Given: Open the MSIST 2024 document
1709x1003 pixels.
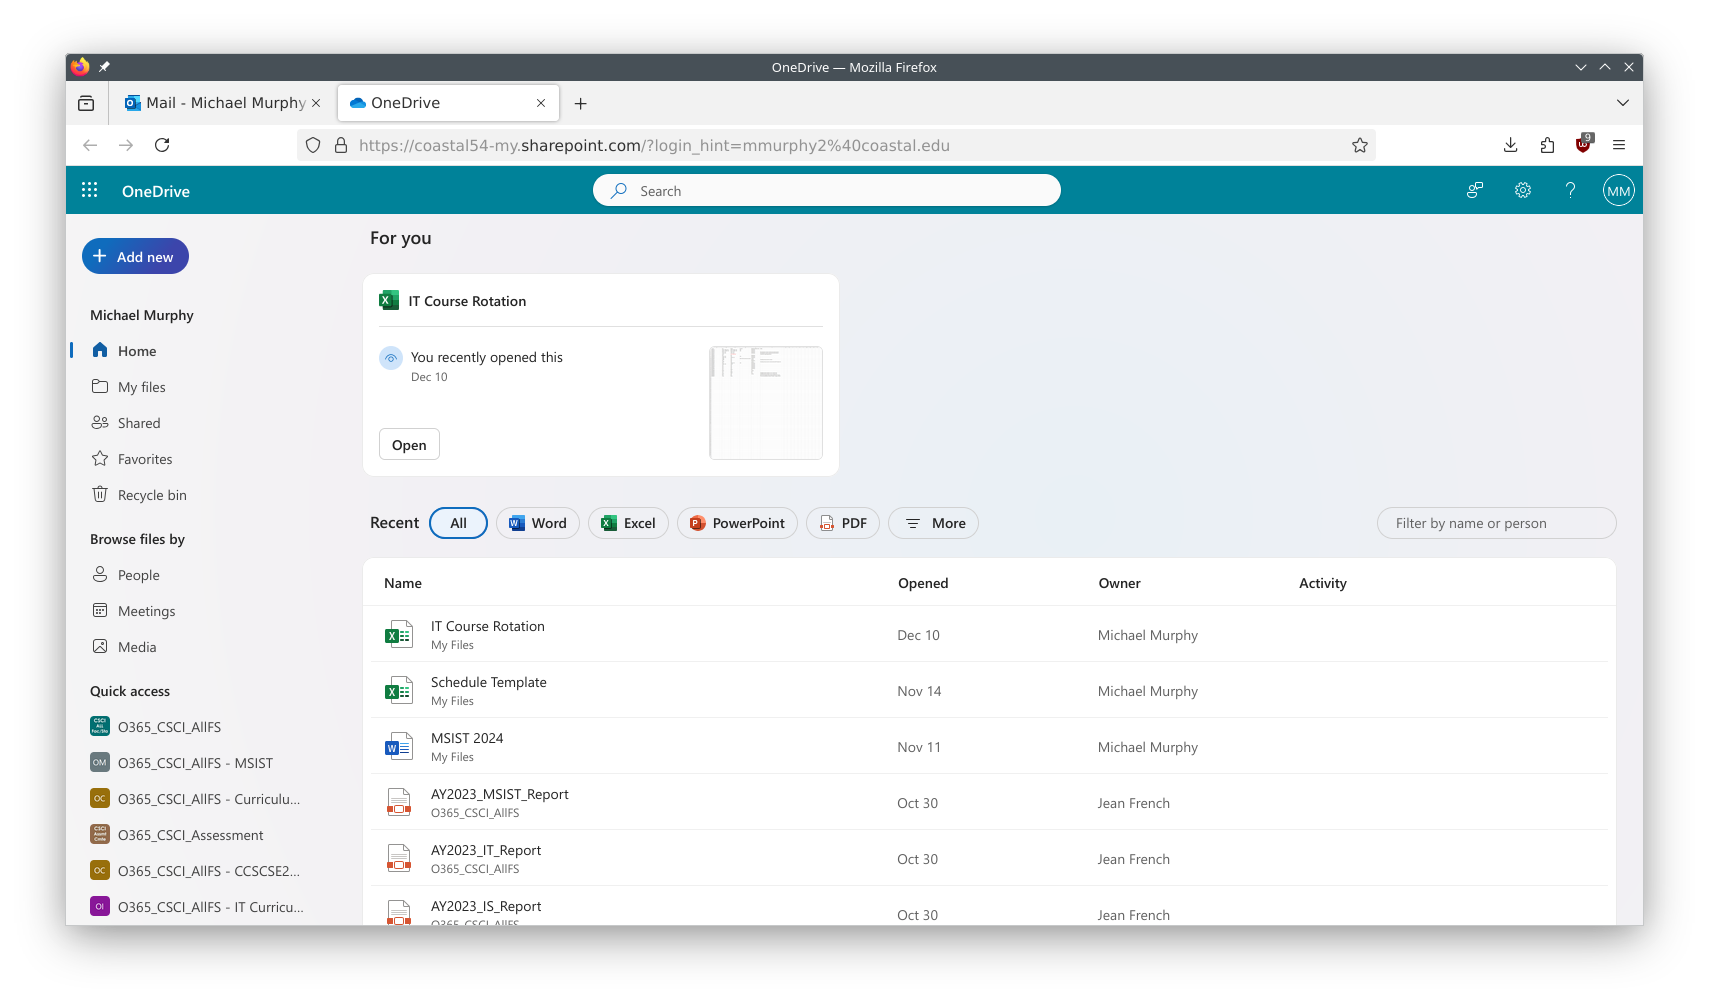Looking at the screenshot, I should point(467,738).
